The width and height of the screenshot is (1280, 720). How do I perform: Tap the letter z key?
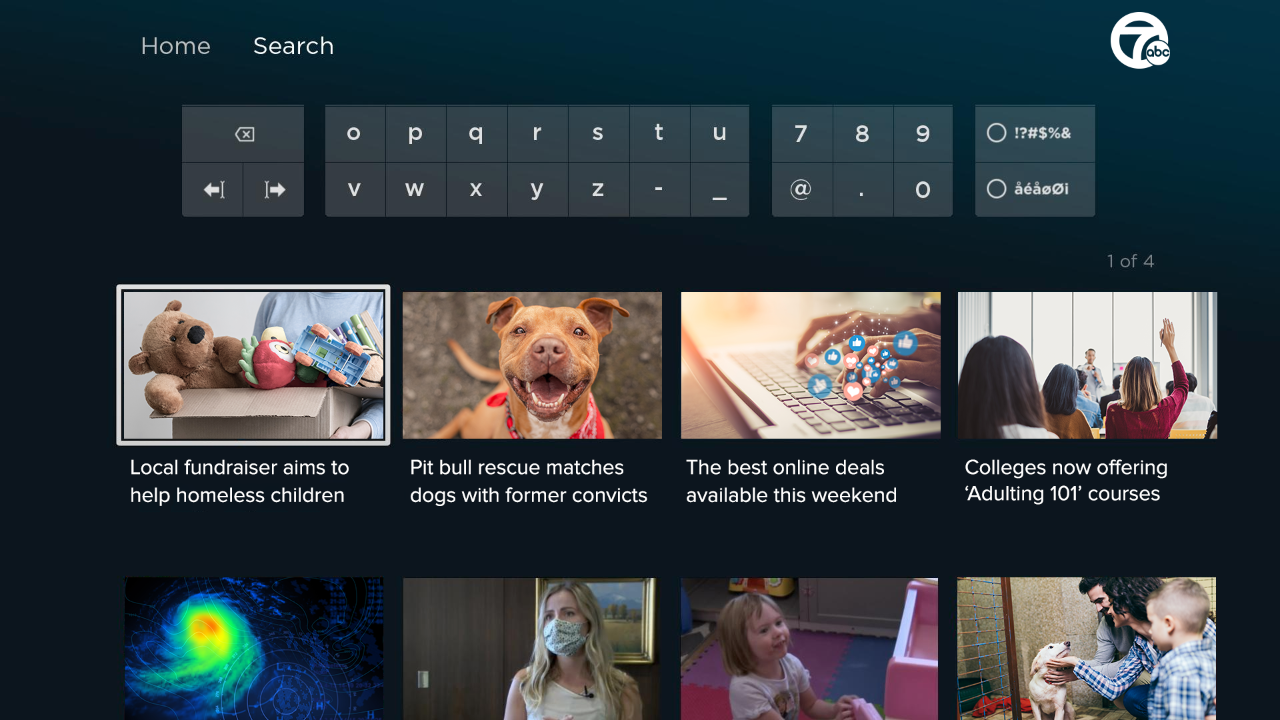598,190
